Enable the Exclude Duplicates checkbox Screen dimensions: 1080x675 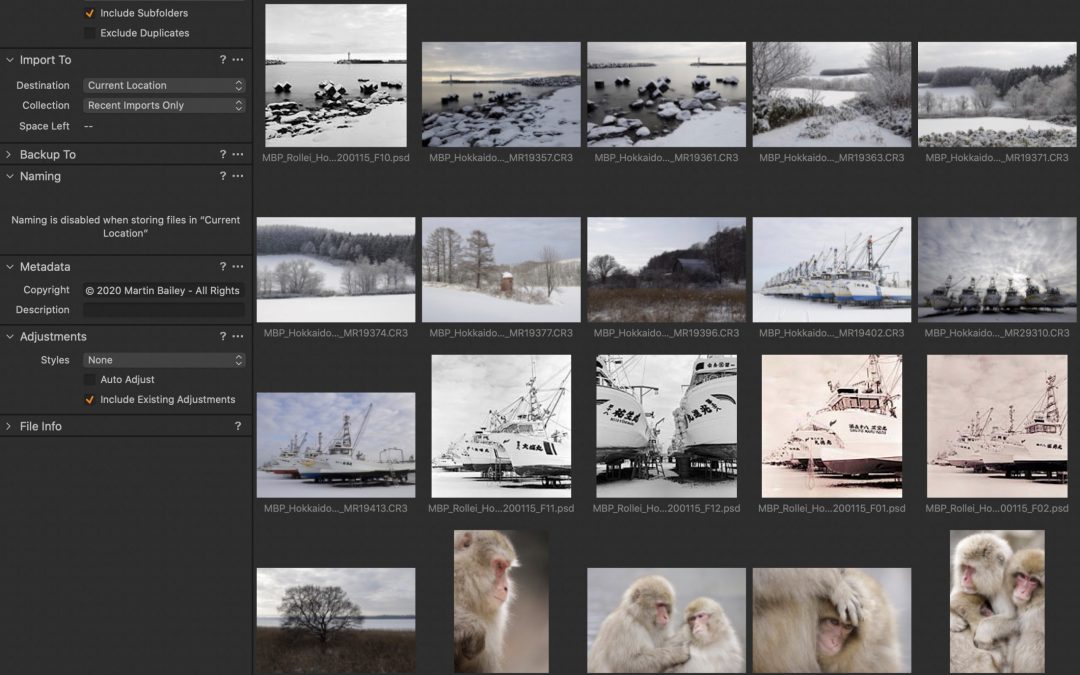click(90, 33)
